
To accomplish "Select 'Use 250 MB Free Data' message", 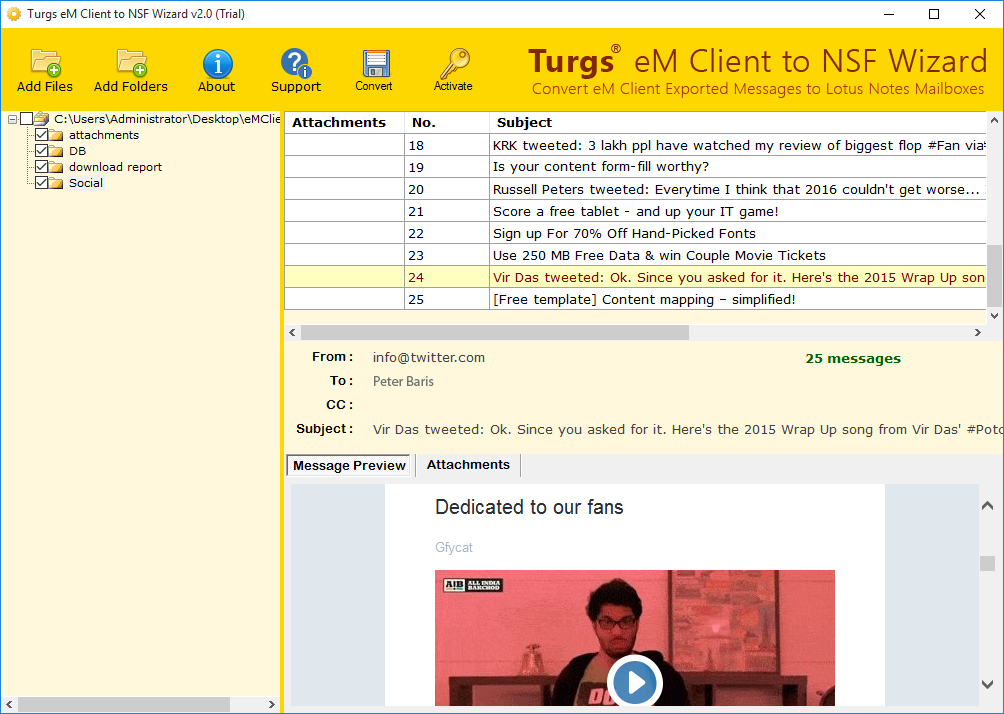I will 635,256.
